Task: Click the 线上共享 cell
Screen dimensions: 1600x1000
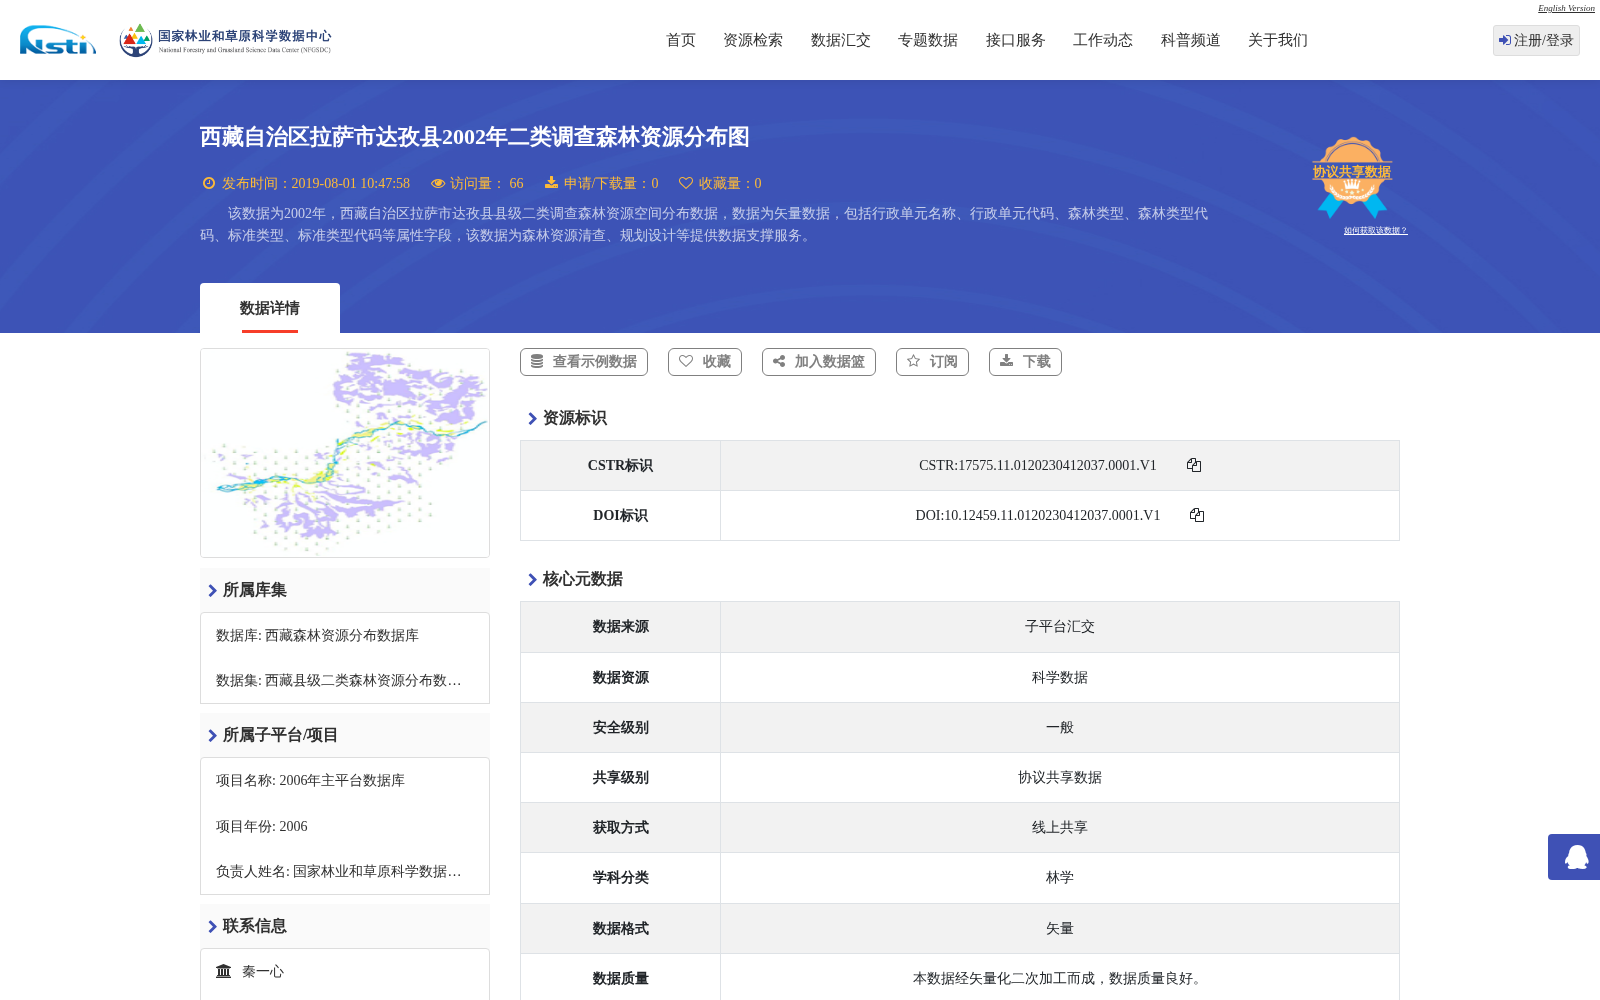Action: click(1060, 827)
